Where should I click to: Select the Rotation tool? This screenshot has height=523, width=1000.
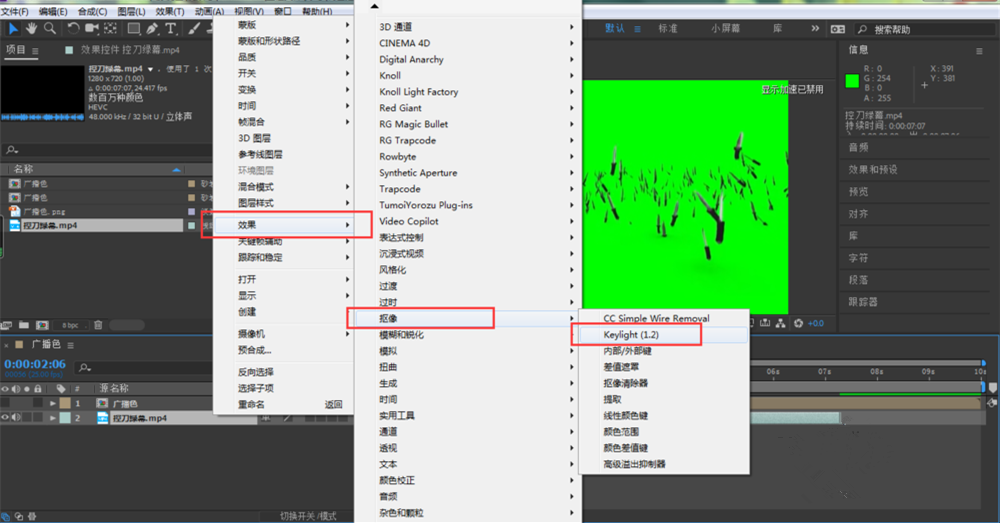coord(73,28)
